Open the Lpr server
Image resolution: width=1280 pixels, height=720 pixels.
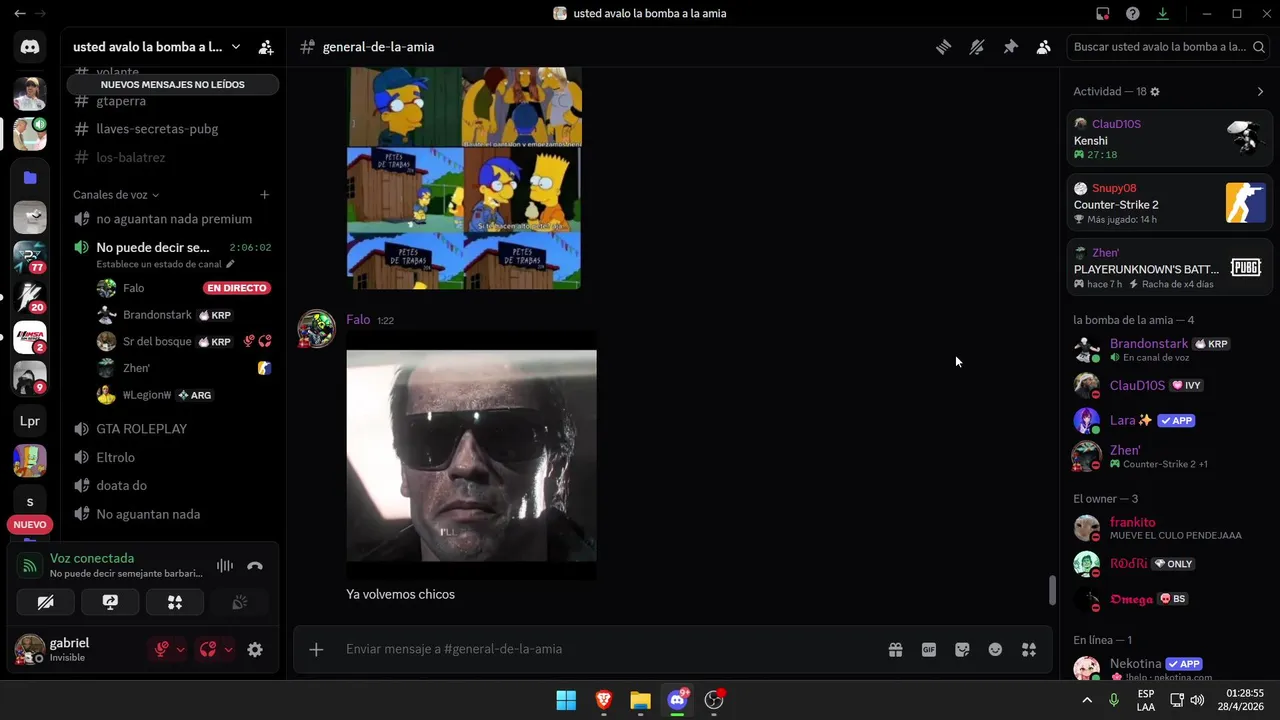pyautogui.click(x=30, y=421)
